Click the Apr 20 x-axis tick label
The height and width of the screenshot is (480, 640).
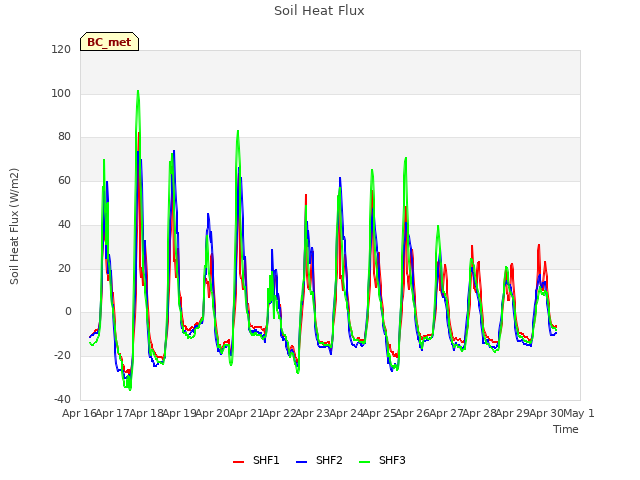tap(213, 413)
